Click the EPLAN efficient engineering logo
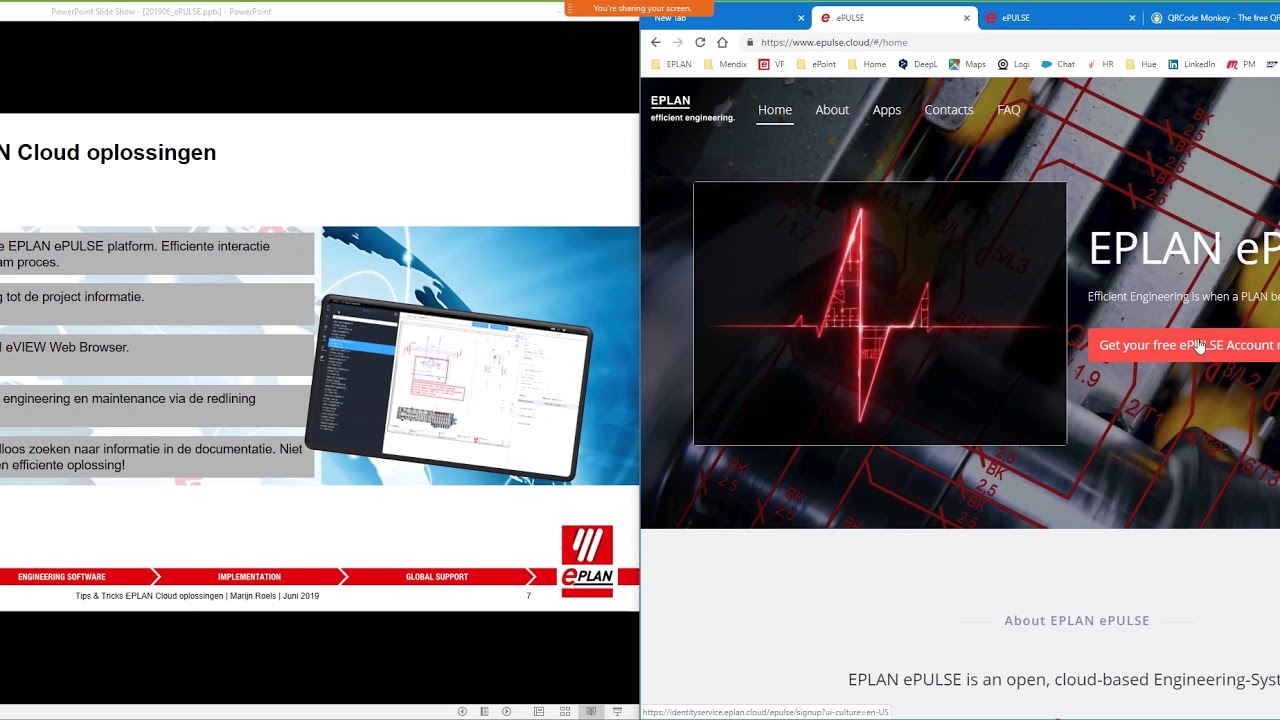 tap(692, 108)
